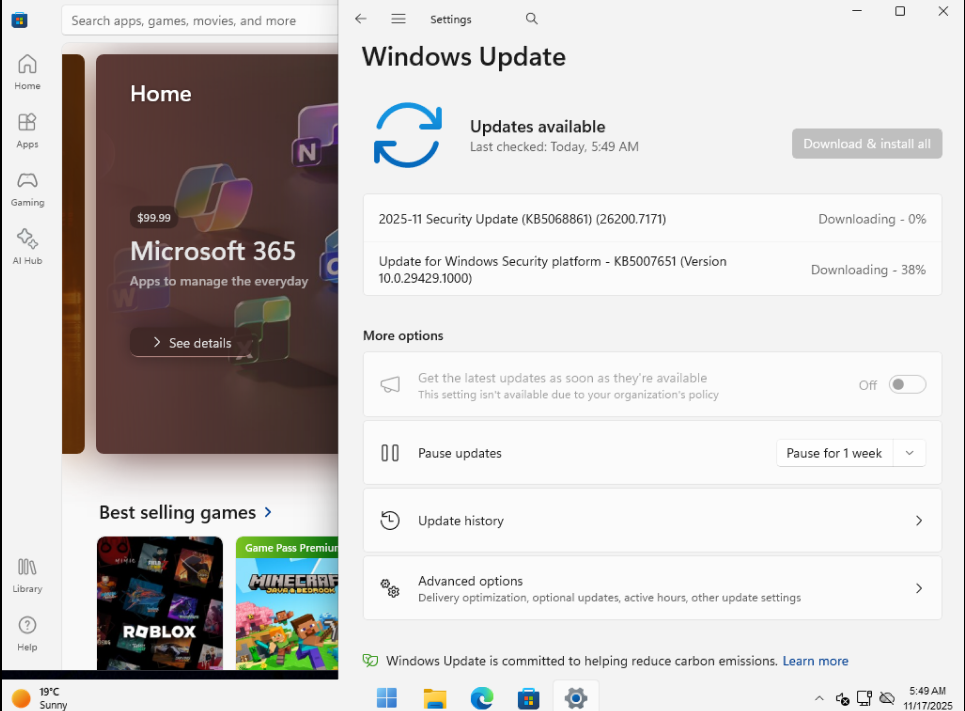This screenshot has width=965, height=711.
Task: Open Gaming section in Microsoft Store
Action: point(27,189)
